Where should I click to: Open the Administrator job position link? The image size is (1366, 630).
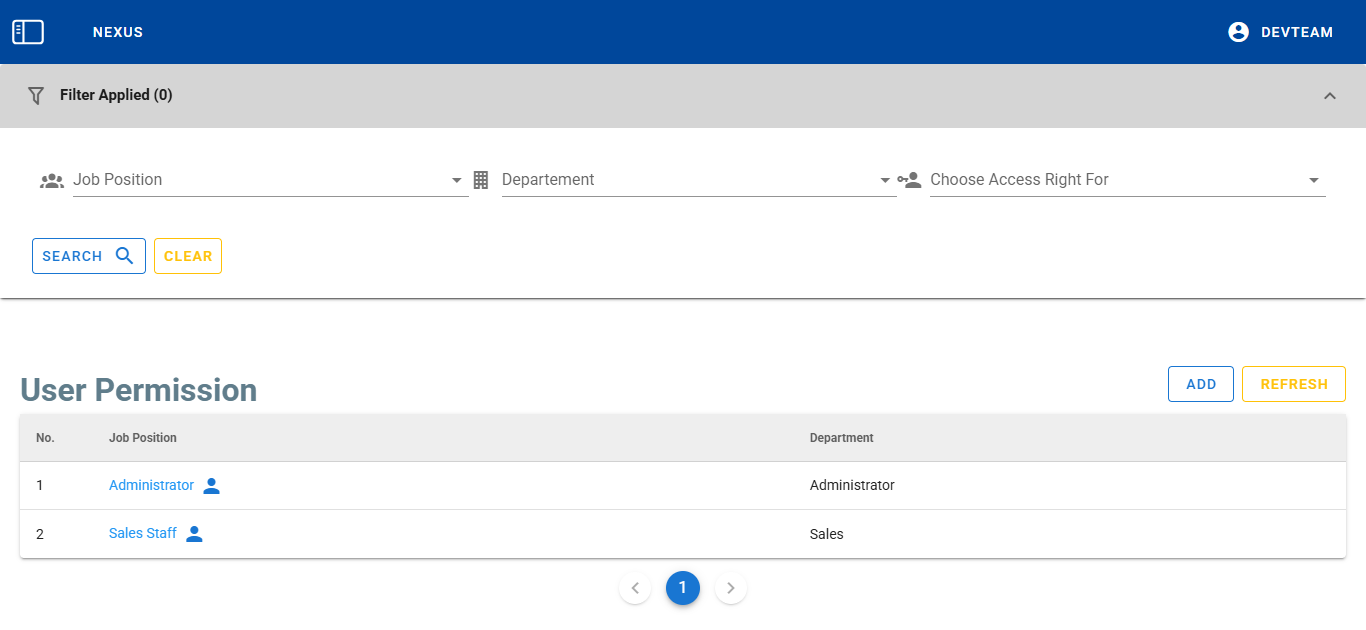click(151, 485)
